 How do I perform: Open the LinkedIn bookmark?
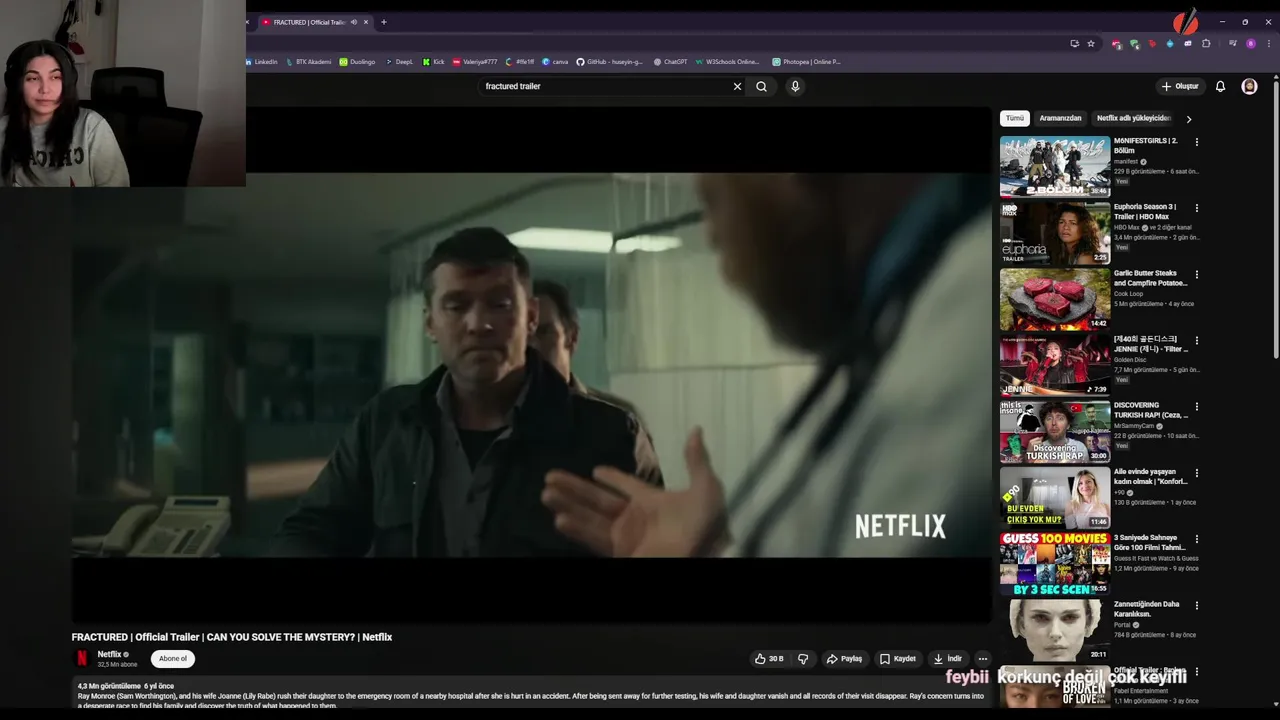tap(262, 62)
